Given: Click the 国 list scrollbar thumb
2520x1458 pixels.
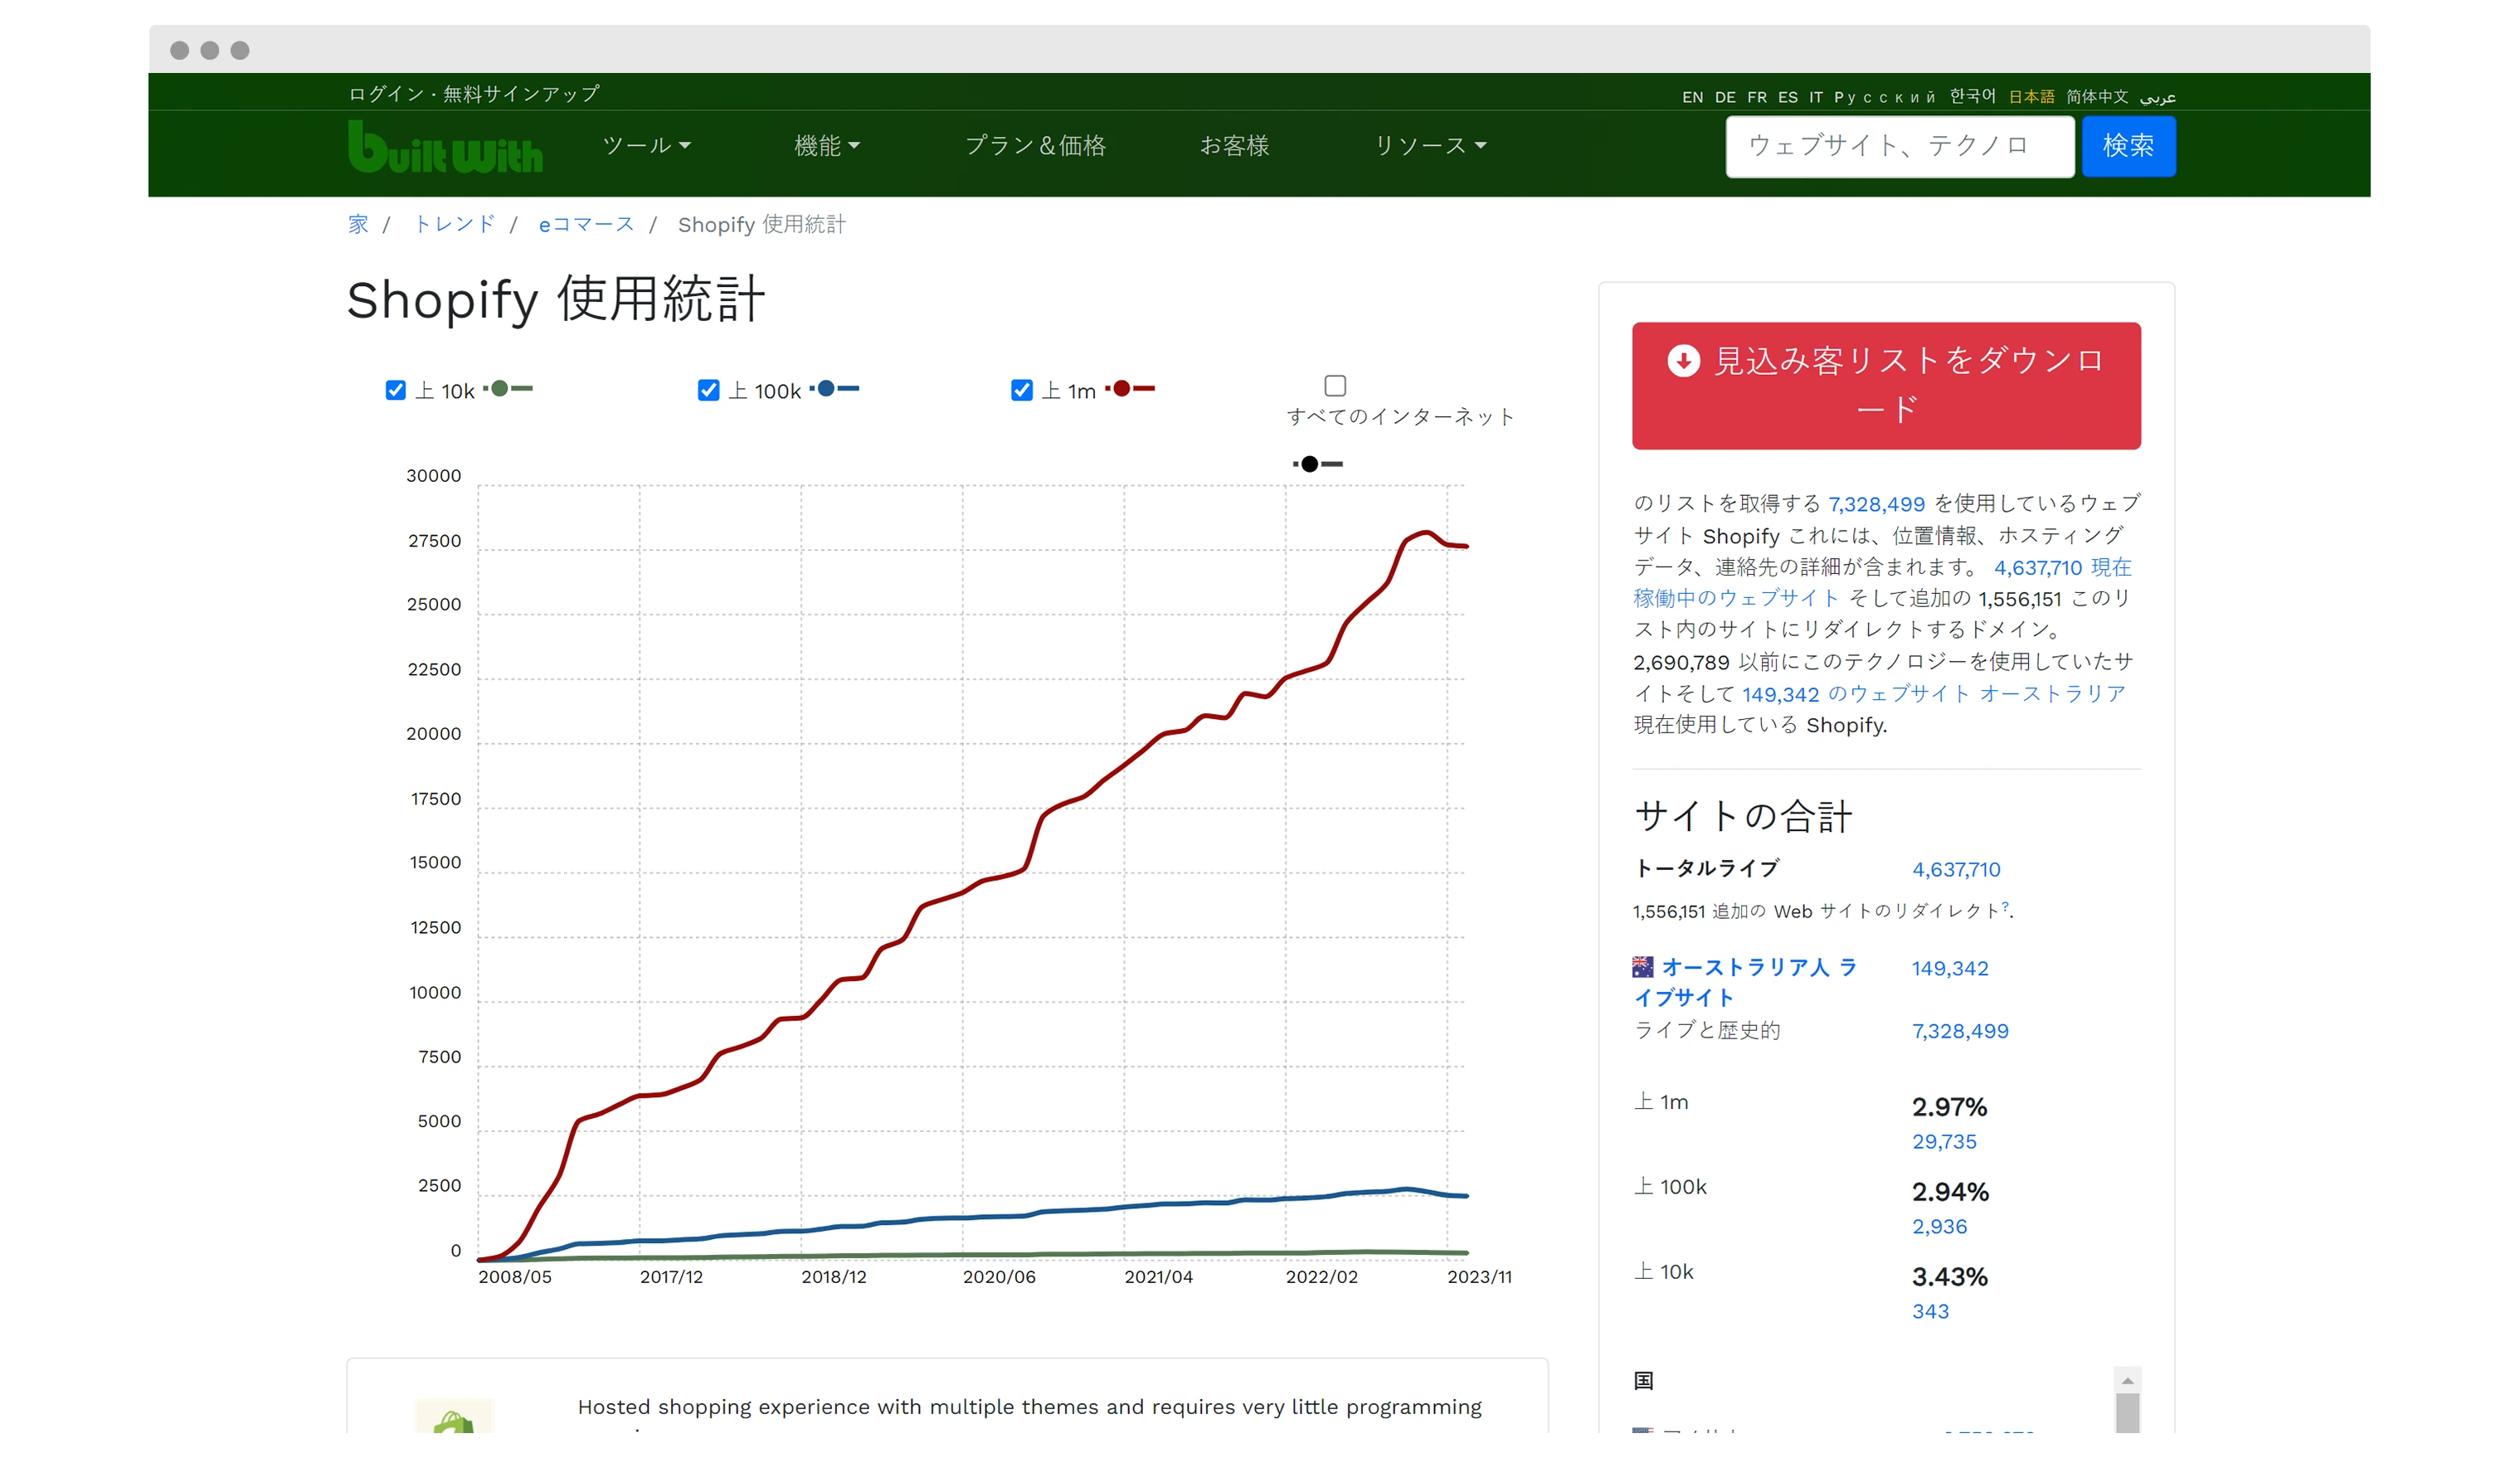Looking at the screenshot, I should tap(2127, 1413).
